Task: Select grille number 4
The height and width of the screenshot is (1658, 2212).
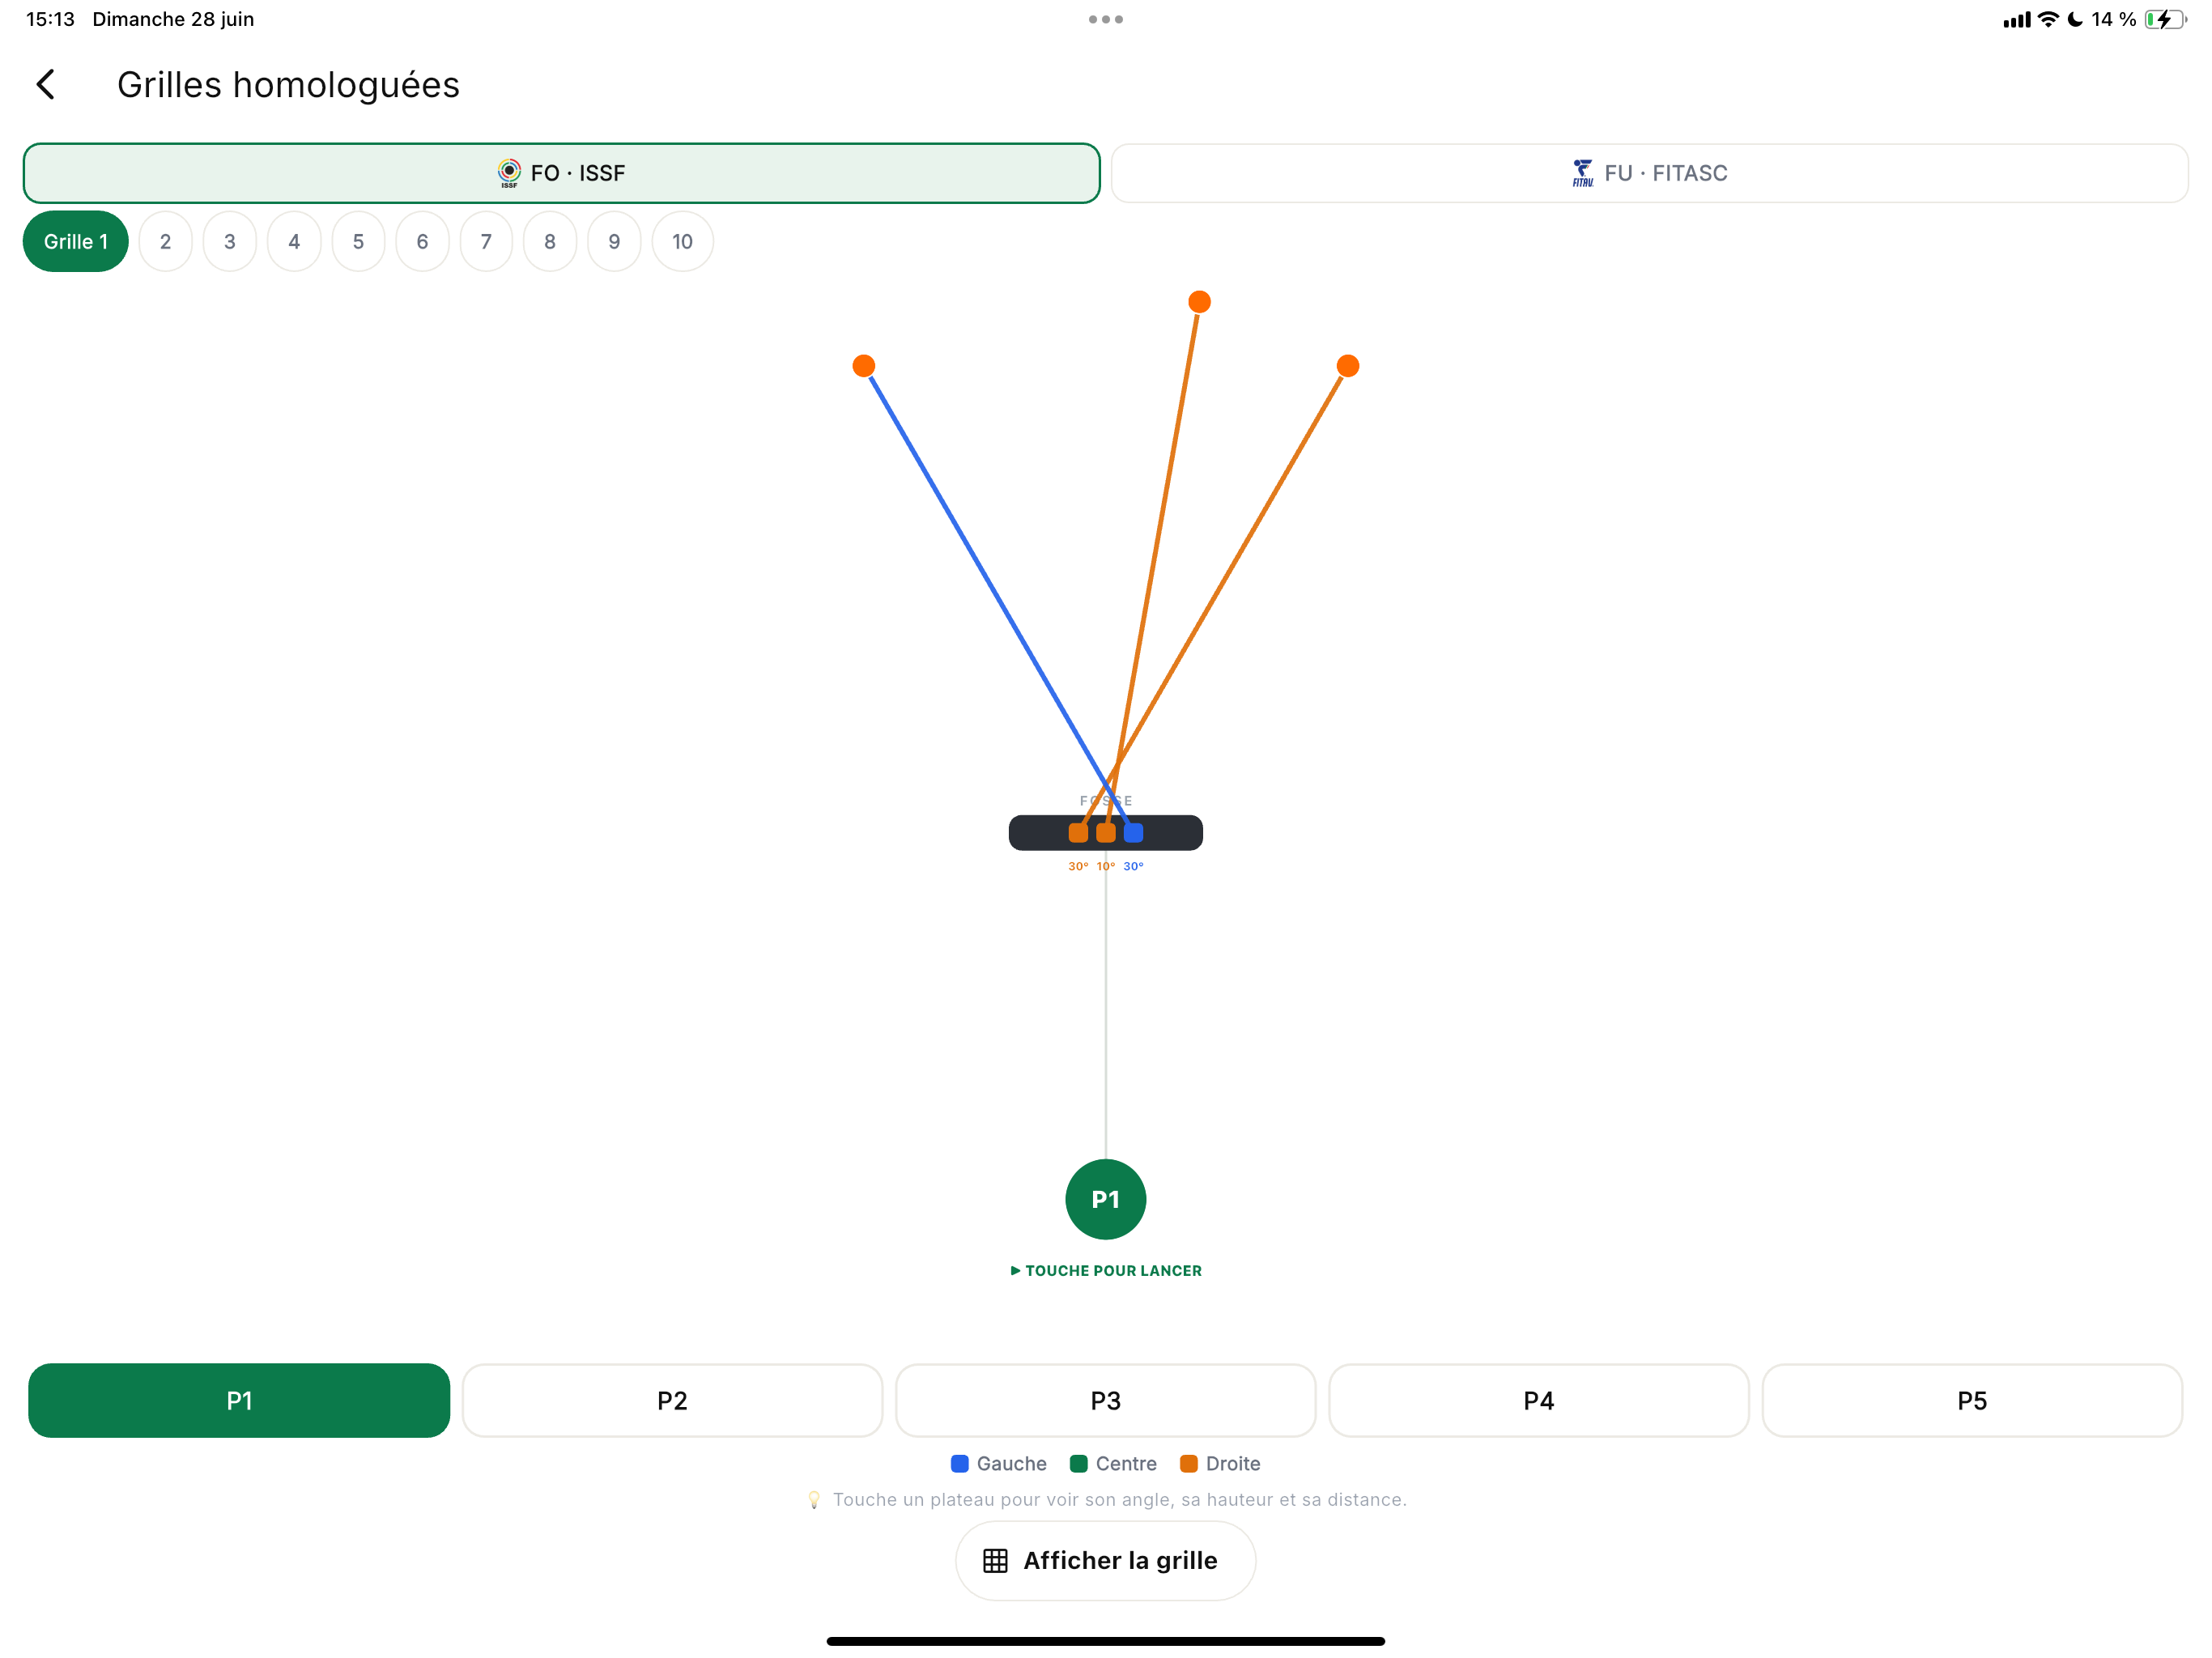Action: [294, 241]
